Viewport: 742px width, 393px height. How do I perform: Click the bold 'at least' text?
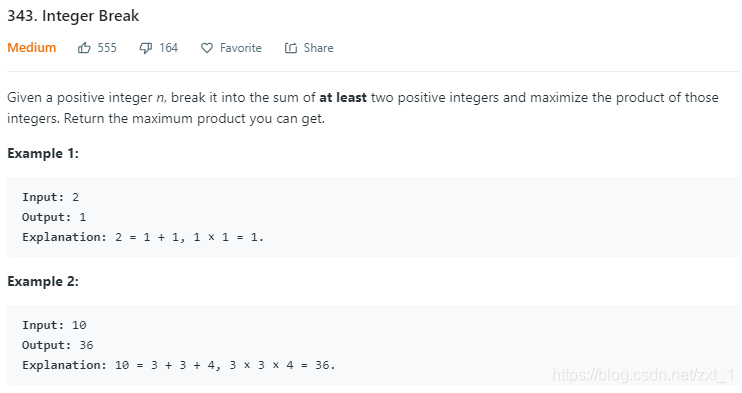[x=343, y=98]
